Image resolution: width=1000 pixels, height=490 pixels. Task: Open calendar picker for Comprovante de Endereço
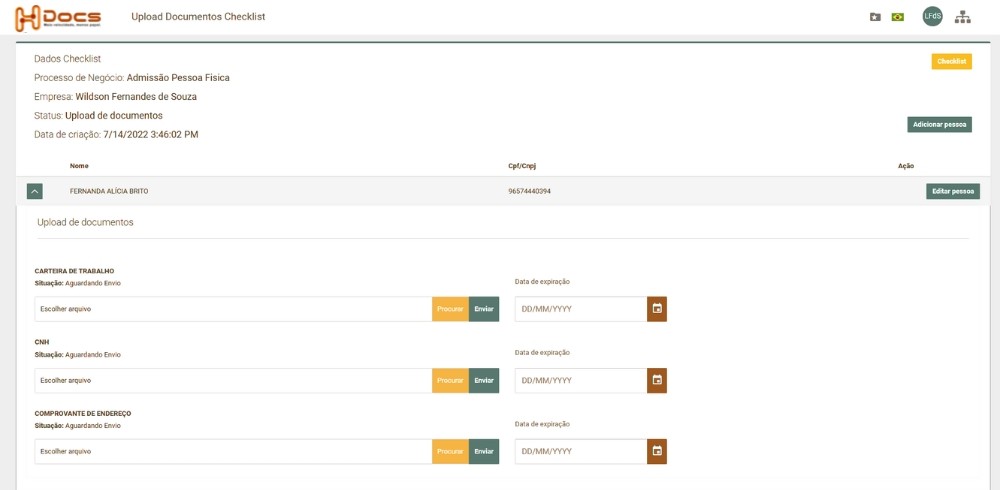click(657, 451)
